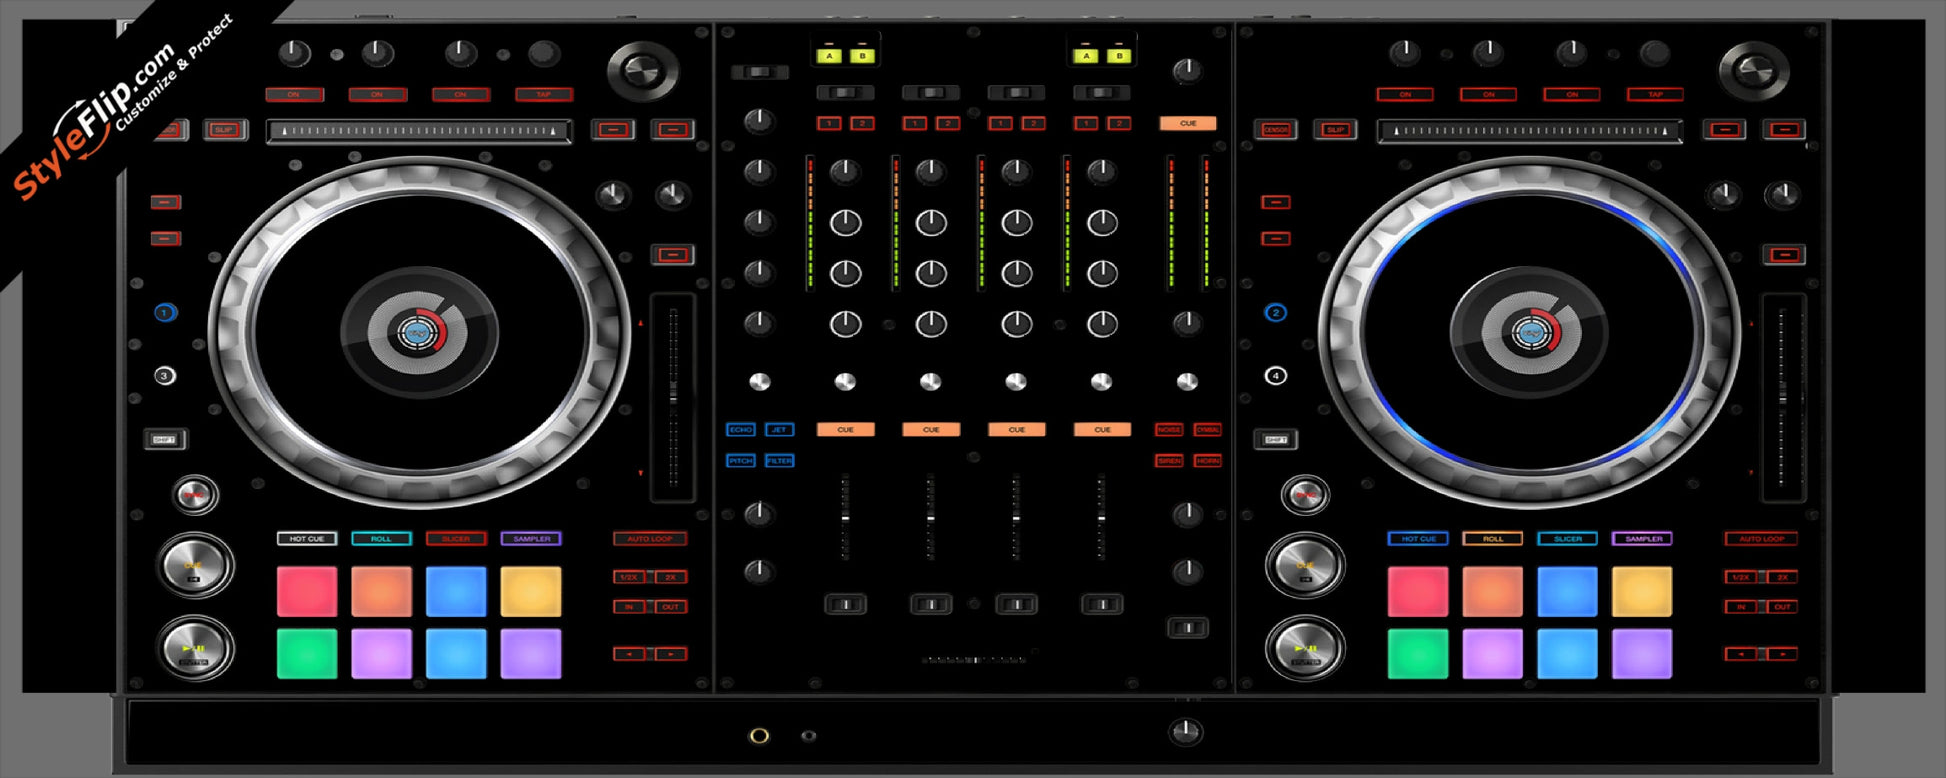Image resolution: width=1946 pixels, height=778 pixels.
Task: Tap the right deck SYNC button
Action: click(1305, 494)
